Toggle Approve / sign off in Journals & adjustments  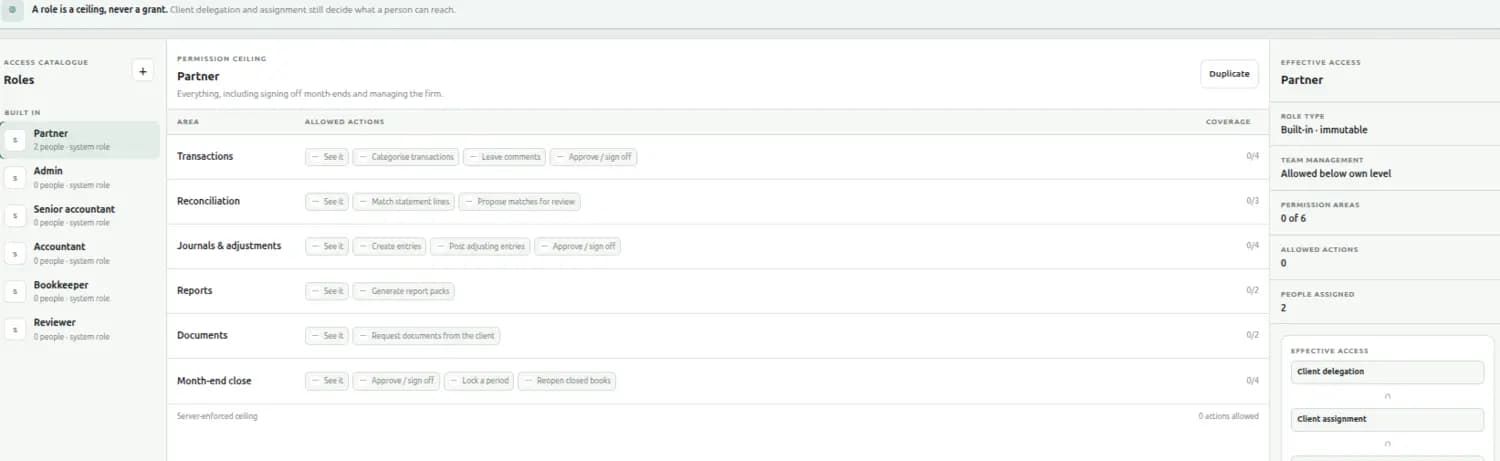(578, 246)
